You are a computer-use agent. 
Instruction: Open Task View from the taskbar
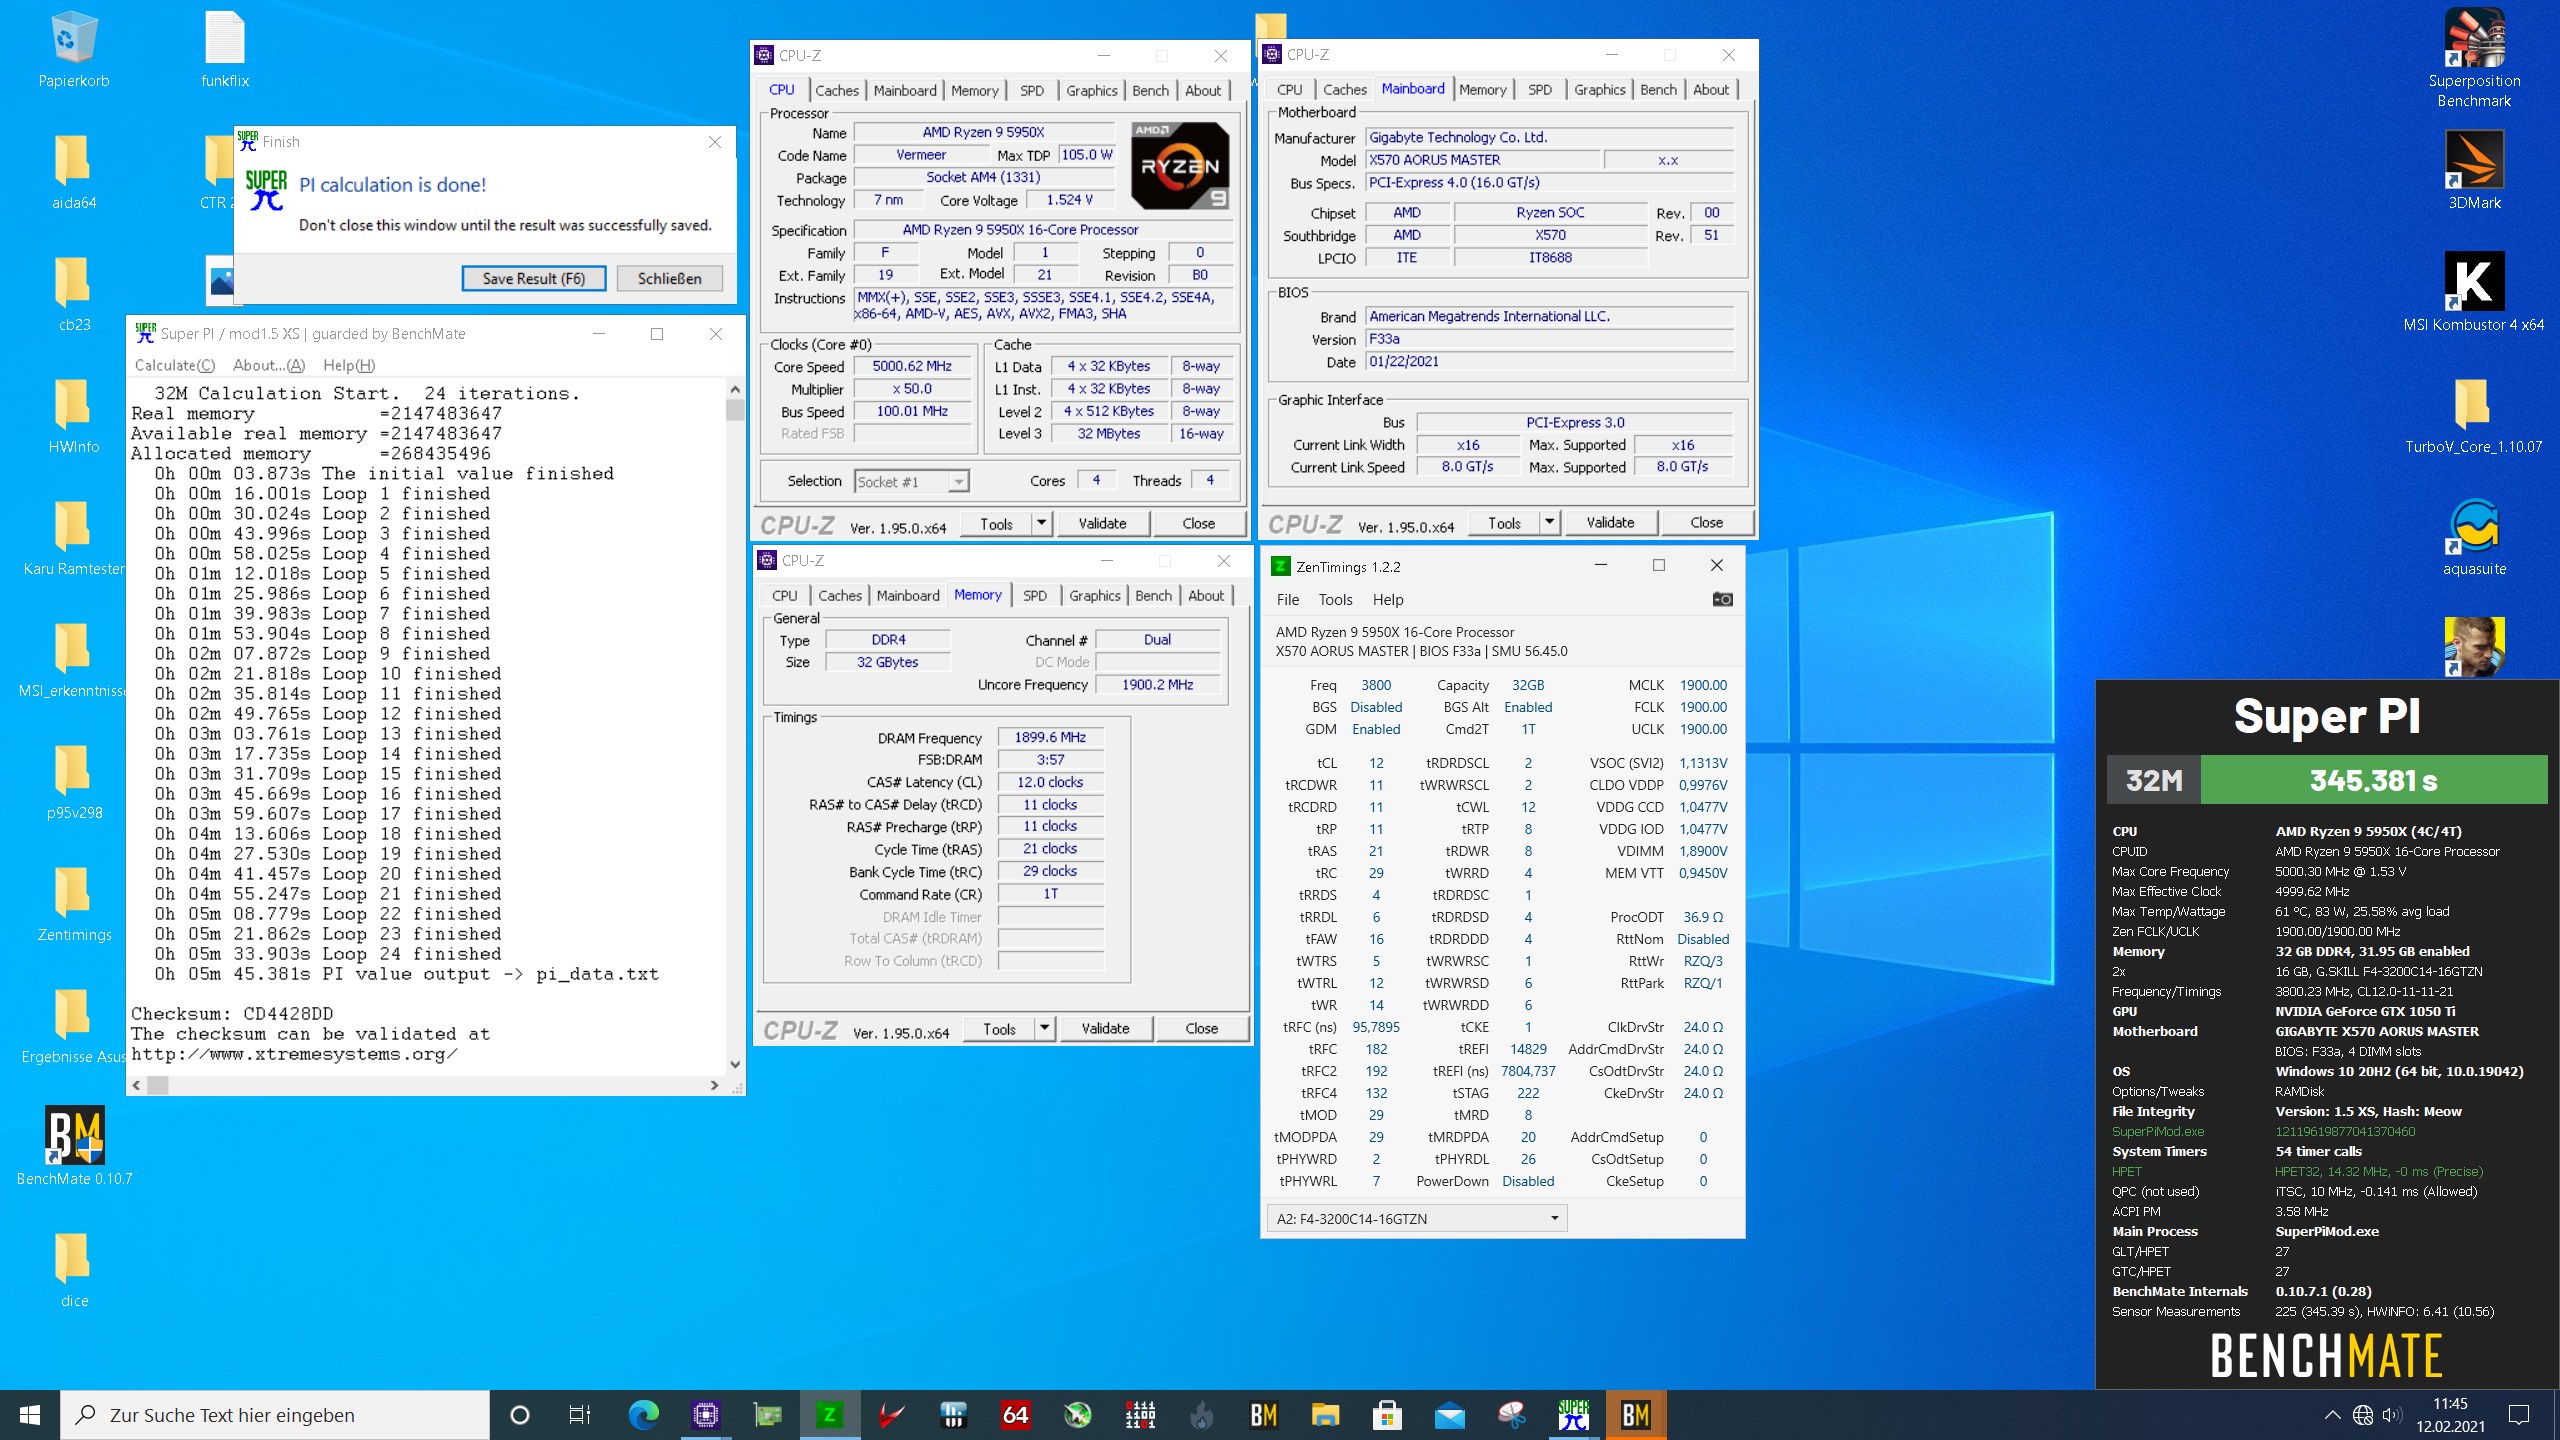tap(579, 1415)
